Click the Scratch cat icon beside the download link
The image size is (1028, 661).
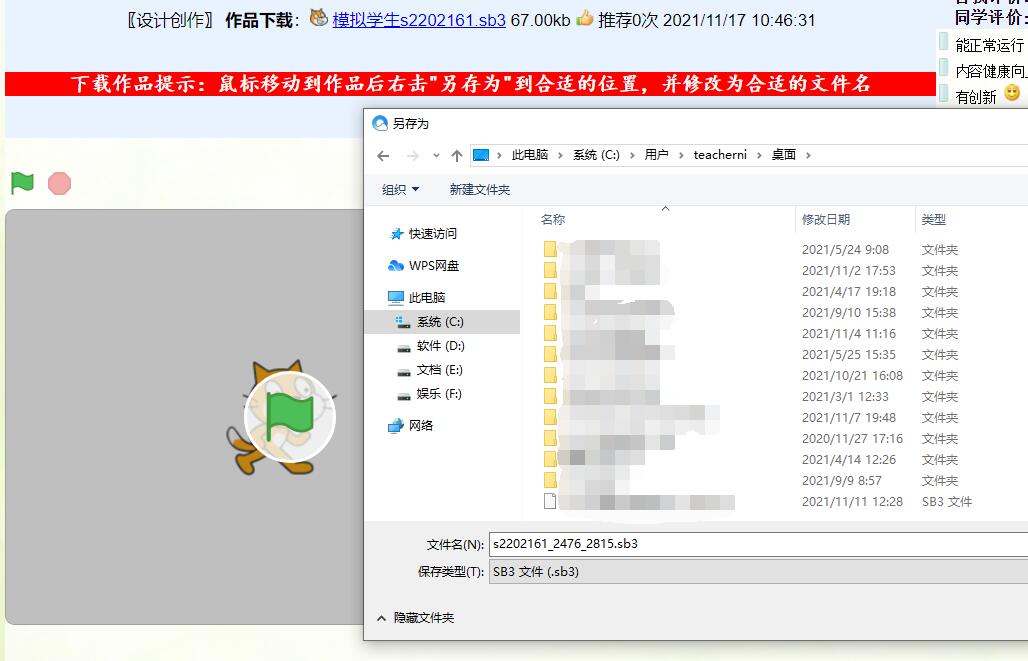319,18
